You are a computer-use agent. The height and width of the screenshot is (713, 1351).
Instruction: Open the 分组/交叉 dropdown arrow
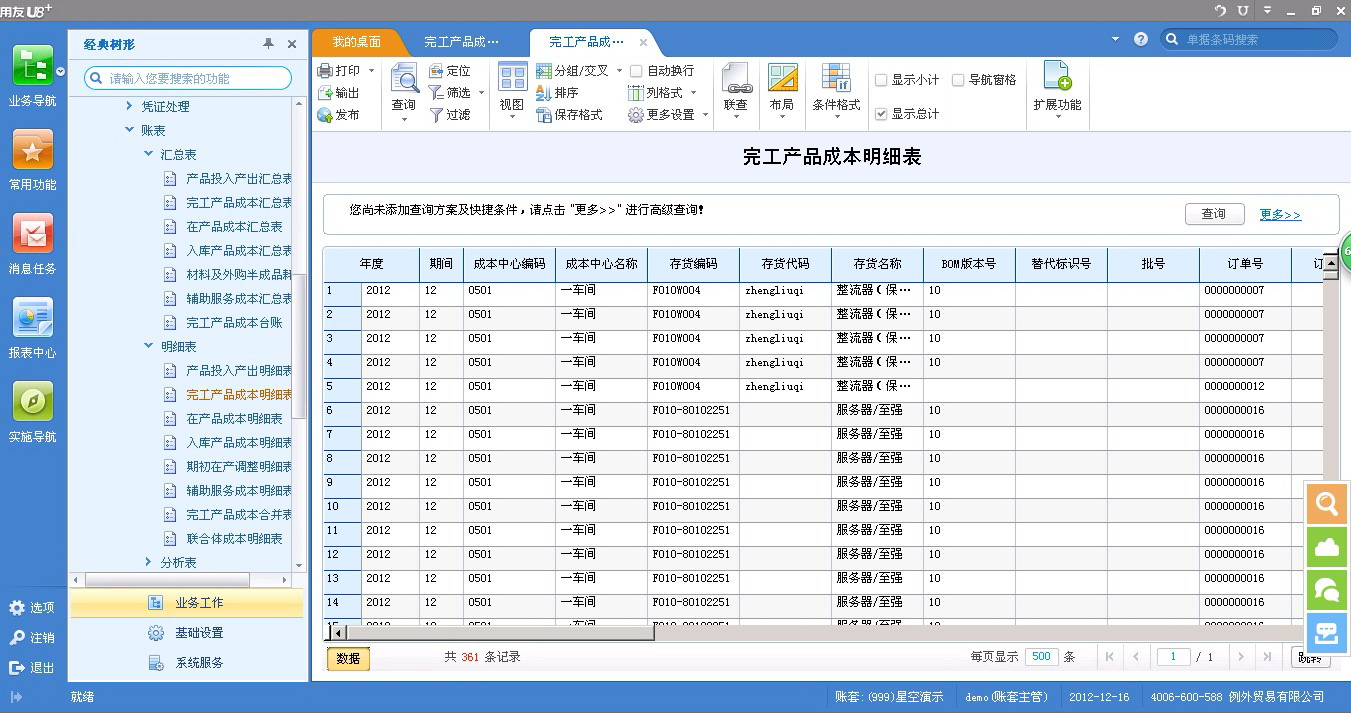[619, 71]
